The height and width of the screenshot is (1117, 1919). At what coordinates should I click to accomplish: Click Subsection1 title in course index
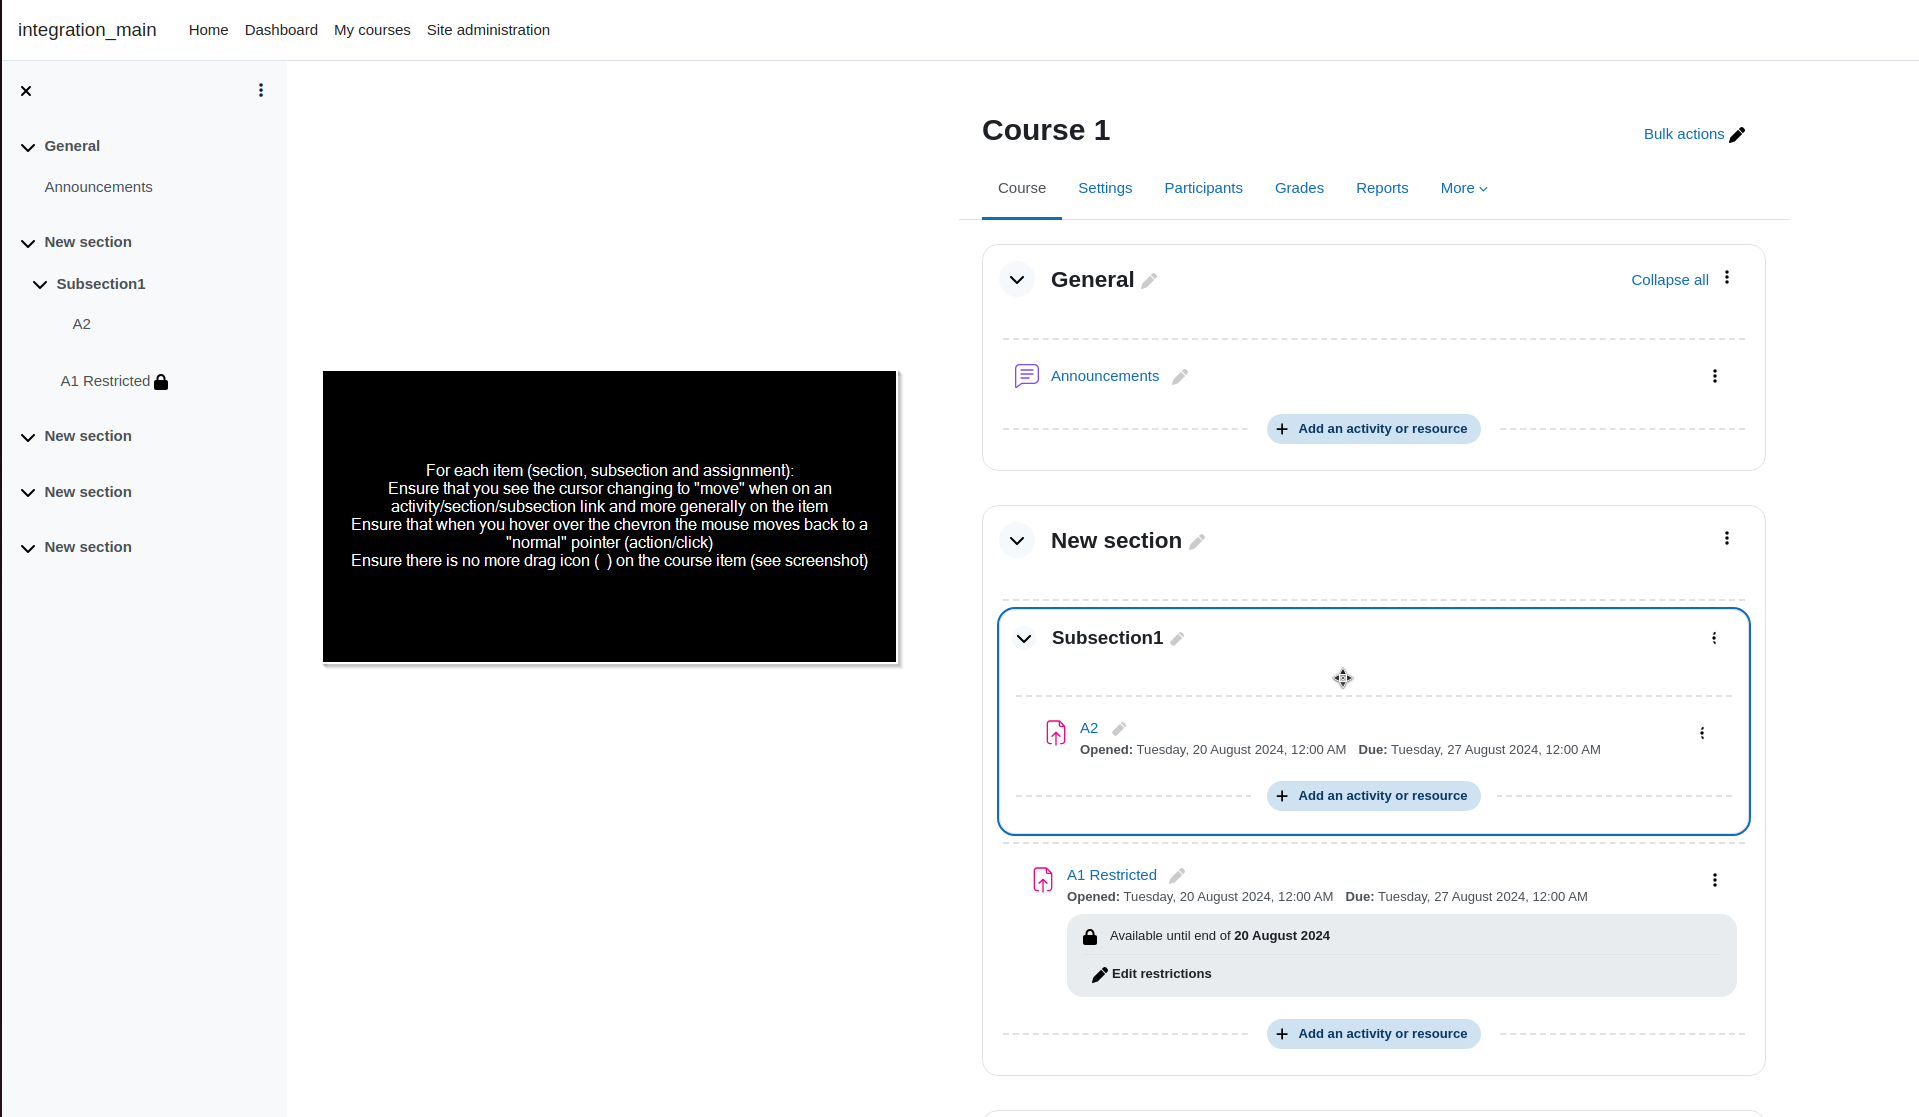click(x=100, y=284)
